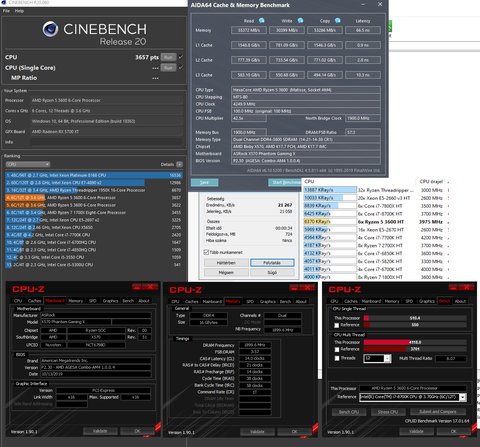
Task: Click Validate in the CPU-Z Mainboard window
Action: [x=100, y=431]
